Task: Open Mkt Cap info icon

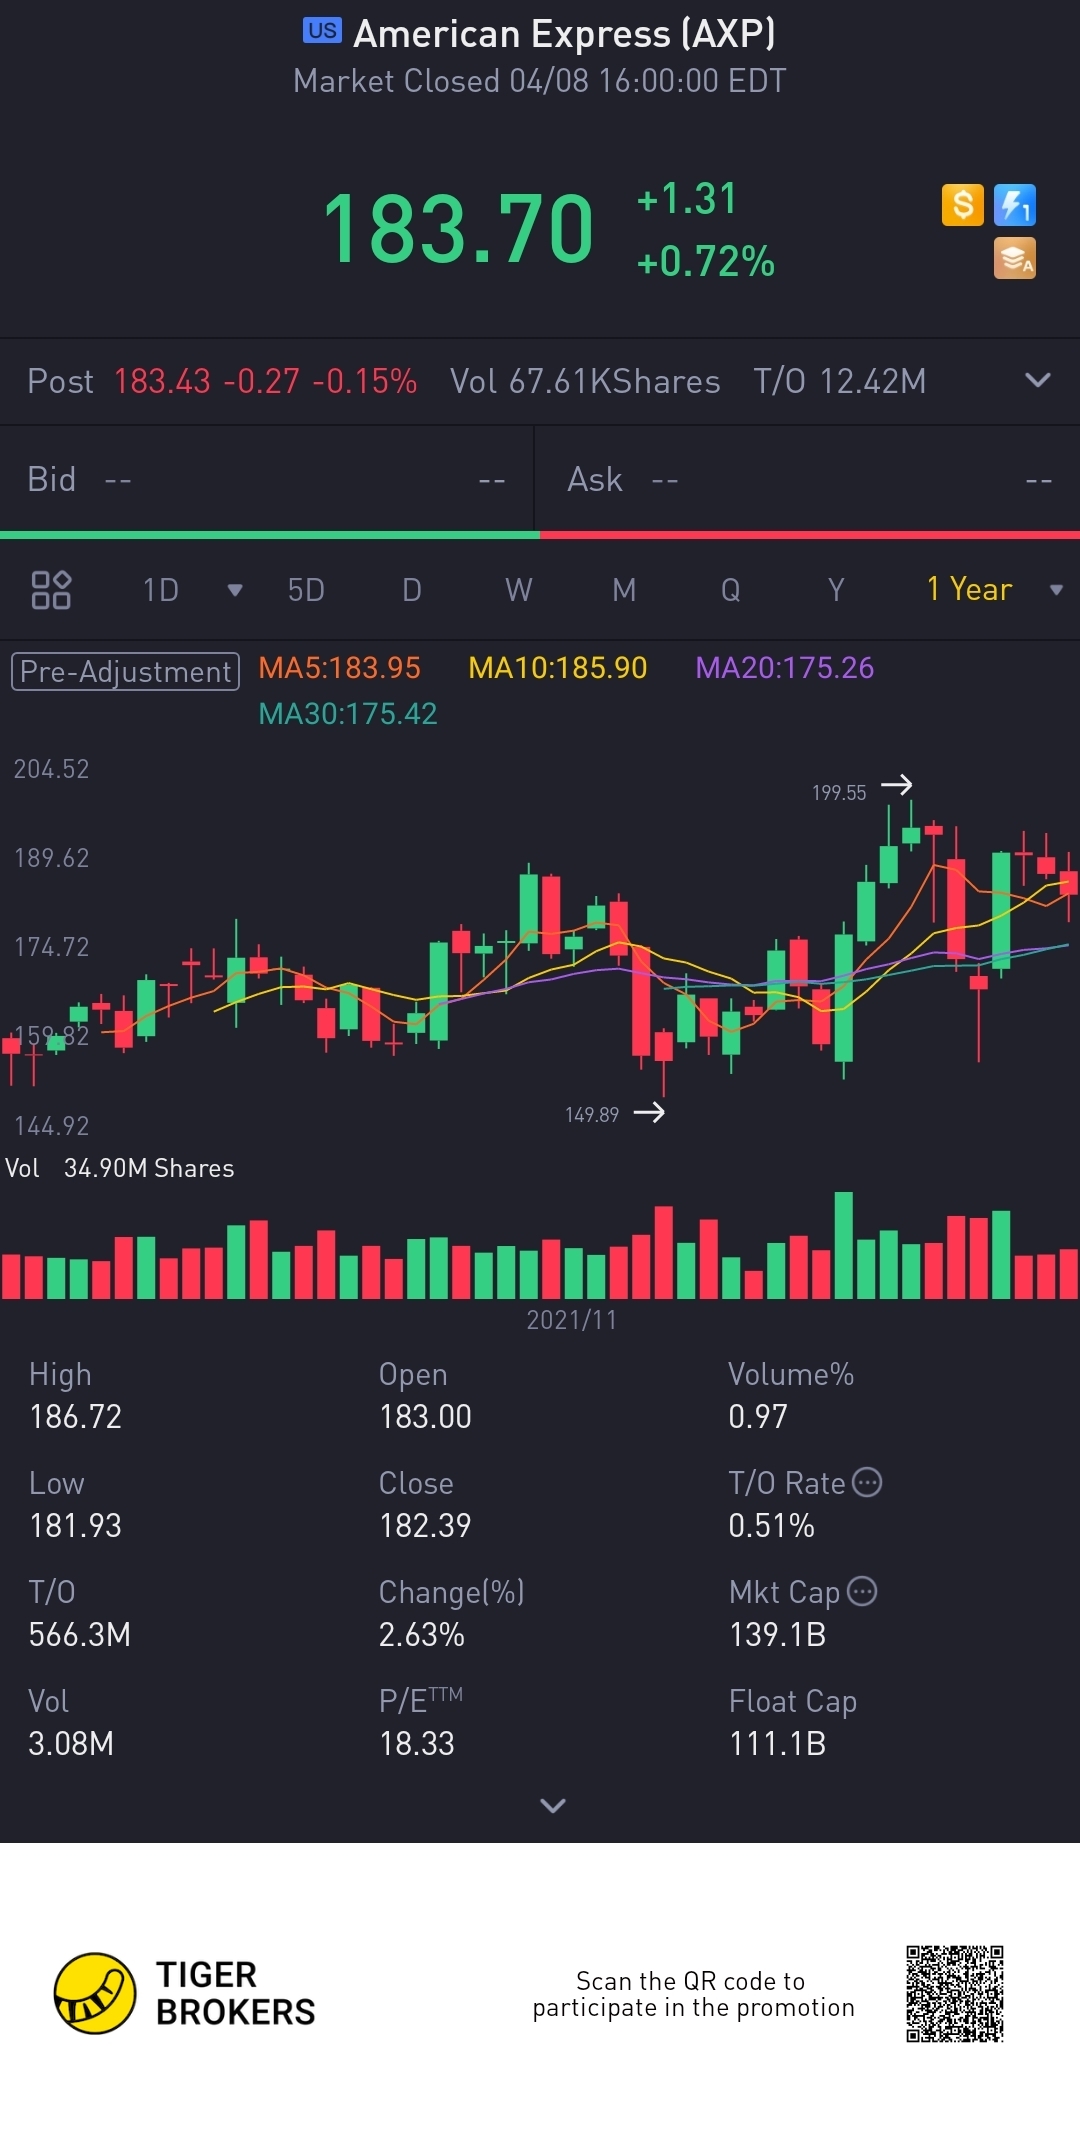Action: [862, 1591]
